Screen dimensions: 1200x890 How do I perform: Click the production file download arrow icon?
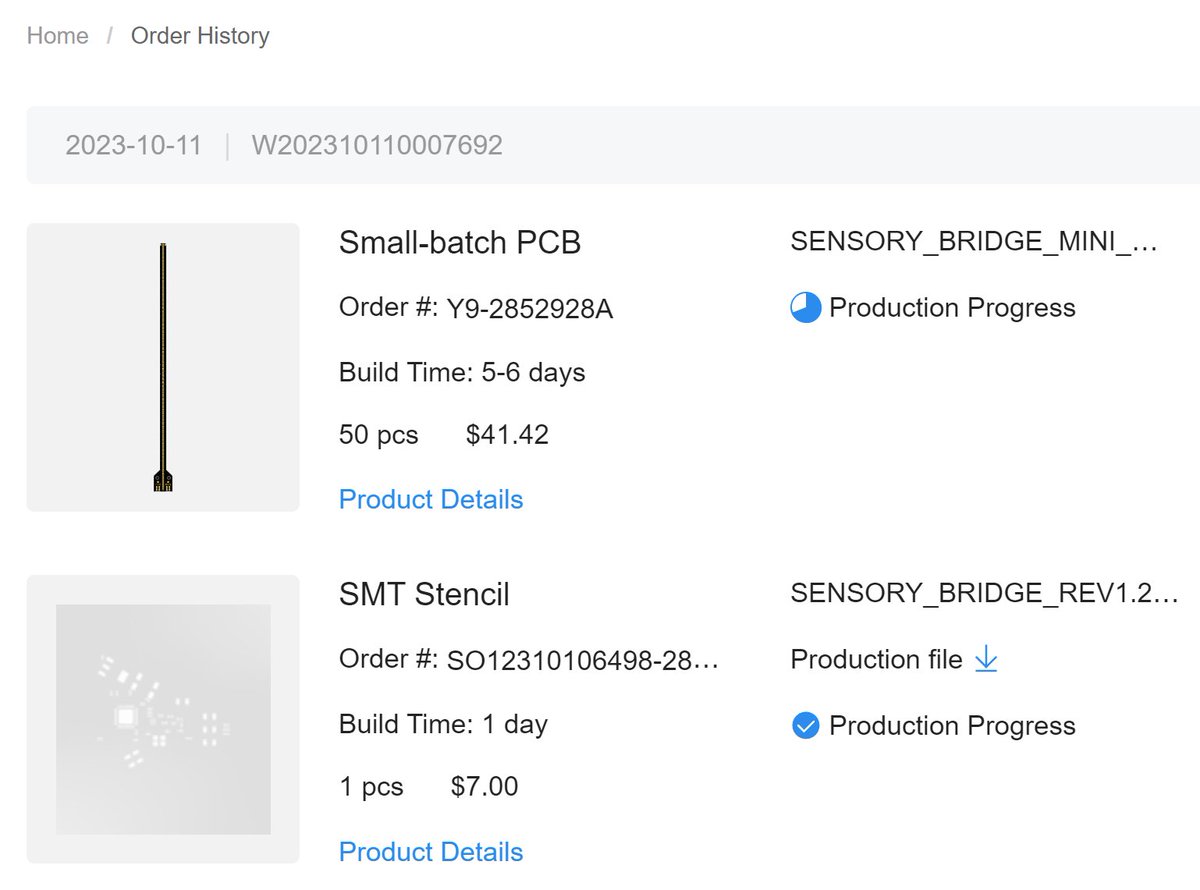986,659
